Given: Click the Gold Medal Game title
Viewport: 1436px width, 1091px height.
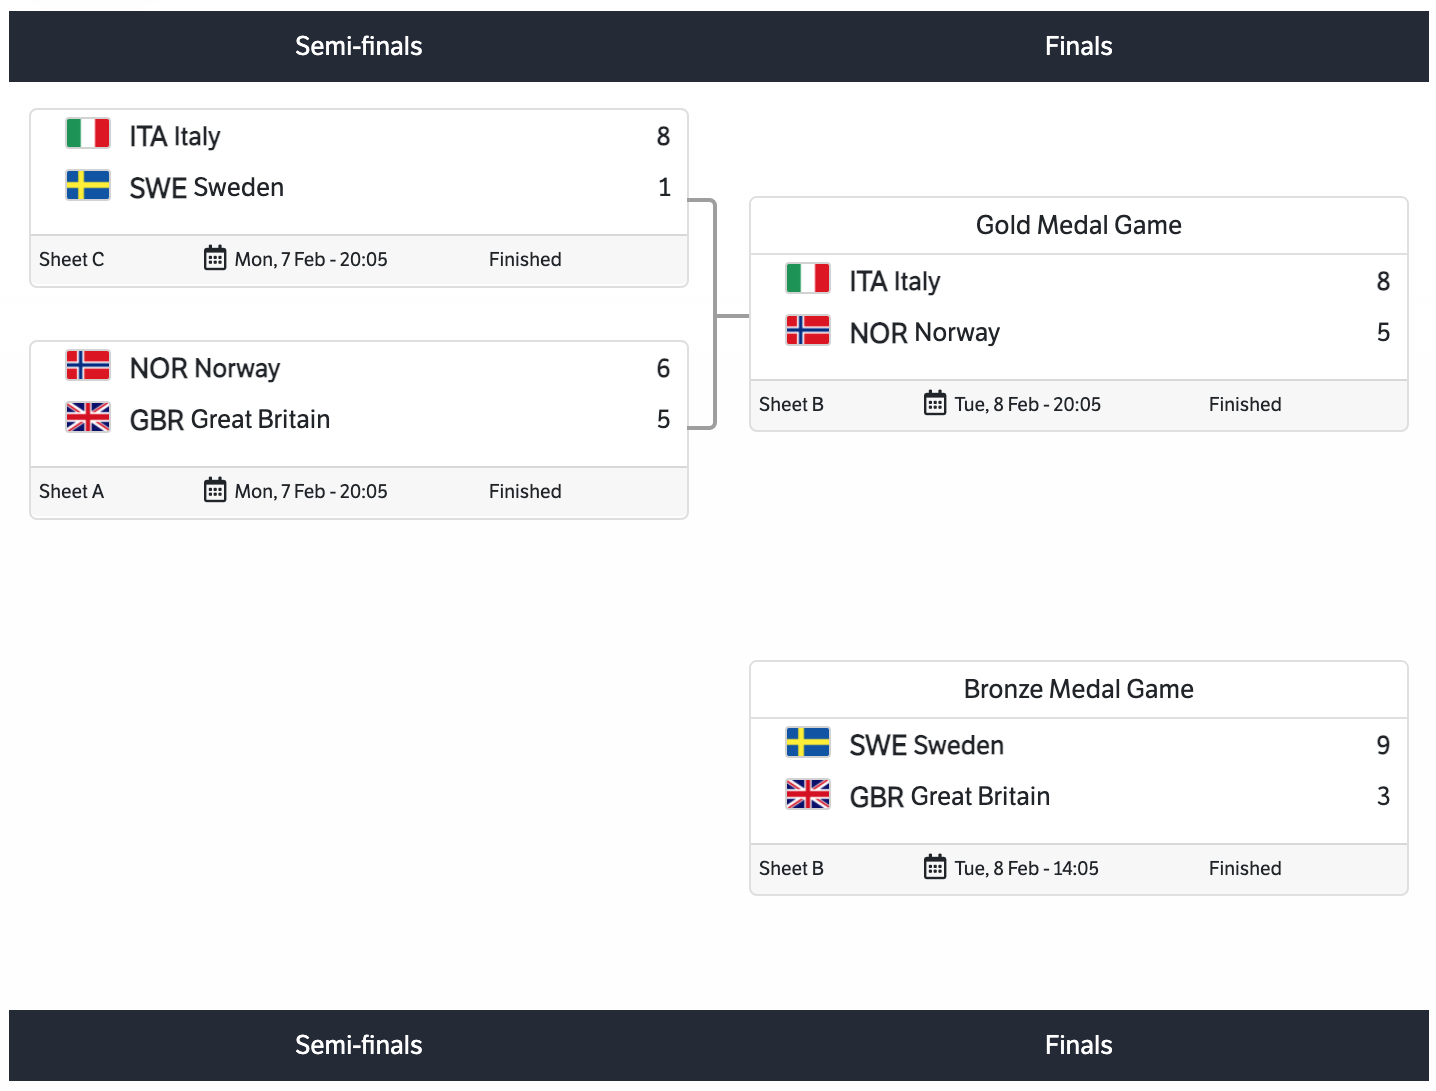Looking at the screenshot, I should 1078,225.
